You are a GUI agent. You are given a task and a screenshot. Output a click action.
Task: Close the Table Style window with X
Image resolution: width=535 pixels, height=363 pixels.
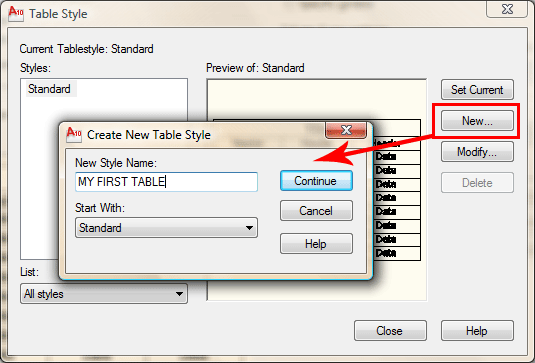507,9
